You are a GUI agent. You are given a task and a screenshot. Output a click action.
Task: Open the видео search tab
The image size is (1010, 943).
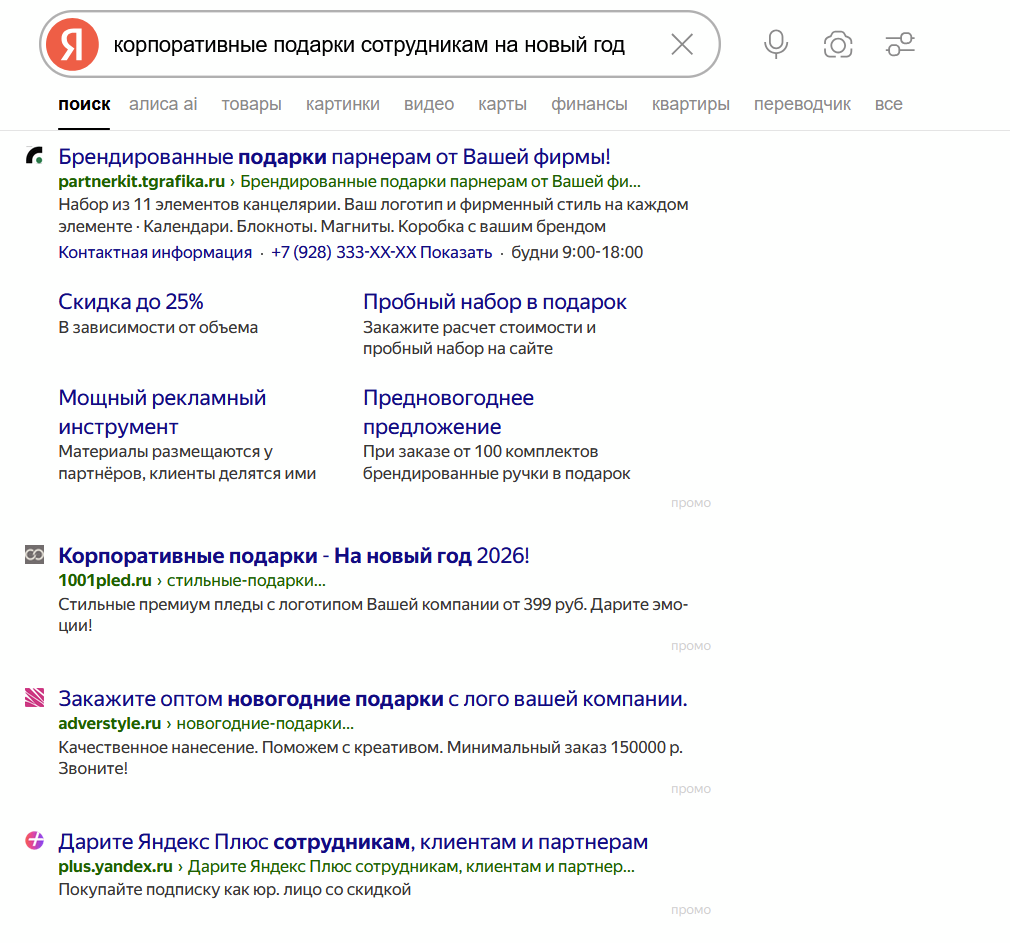[429, 103]
